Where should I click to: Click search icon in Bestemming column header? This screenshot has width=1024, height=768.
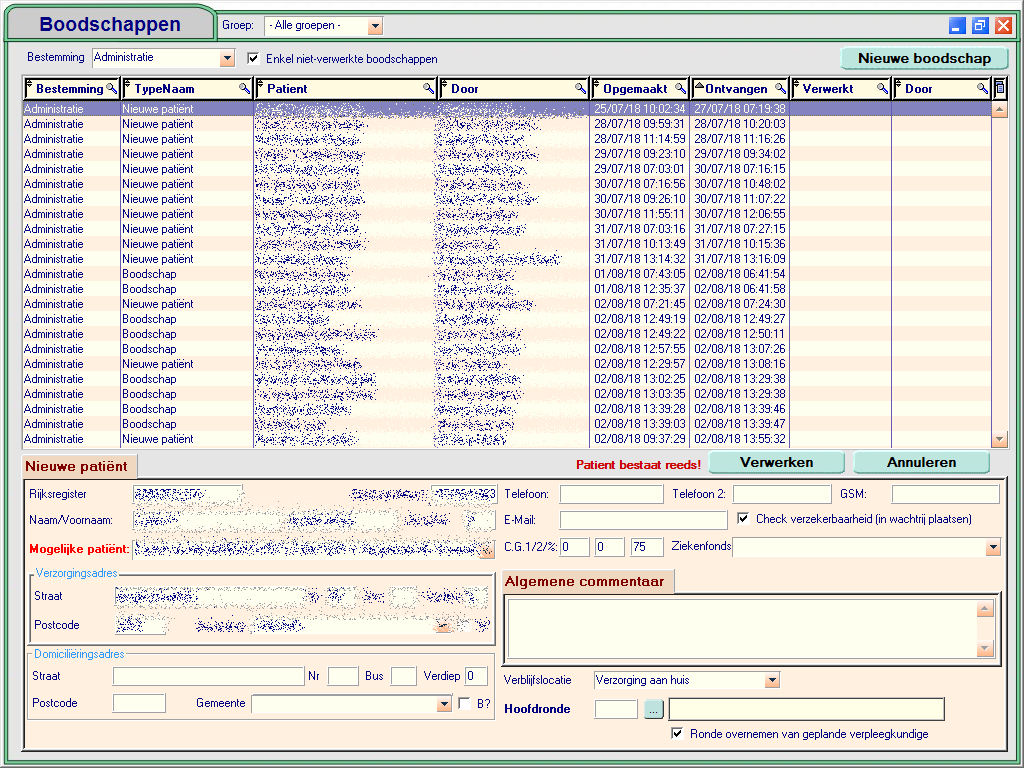pyautogui.click(x=112, y=89)
